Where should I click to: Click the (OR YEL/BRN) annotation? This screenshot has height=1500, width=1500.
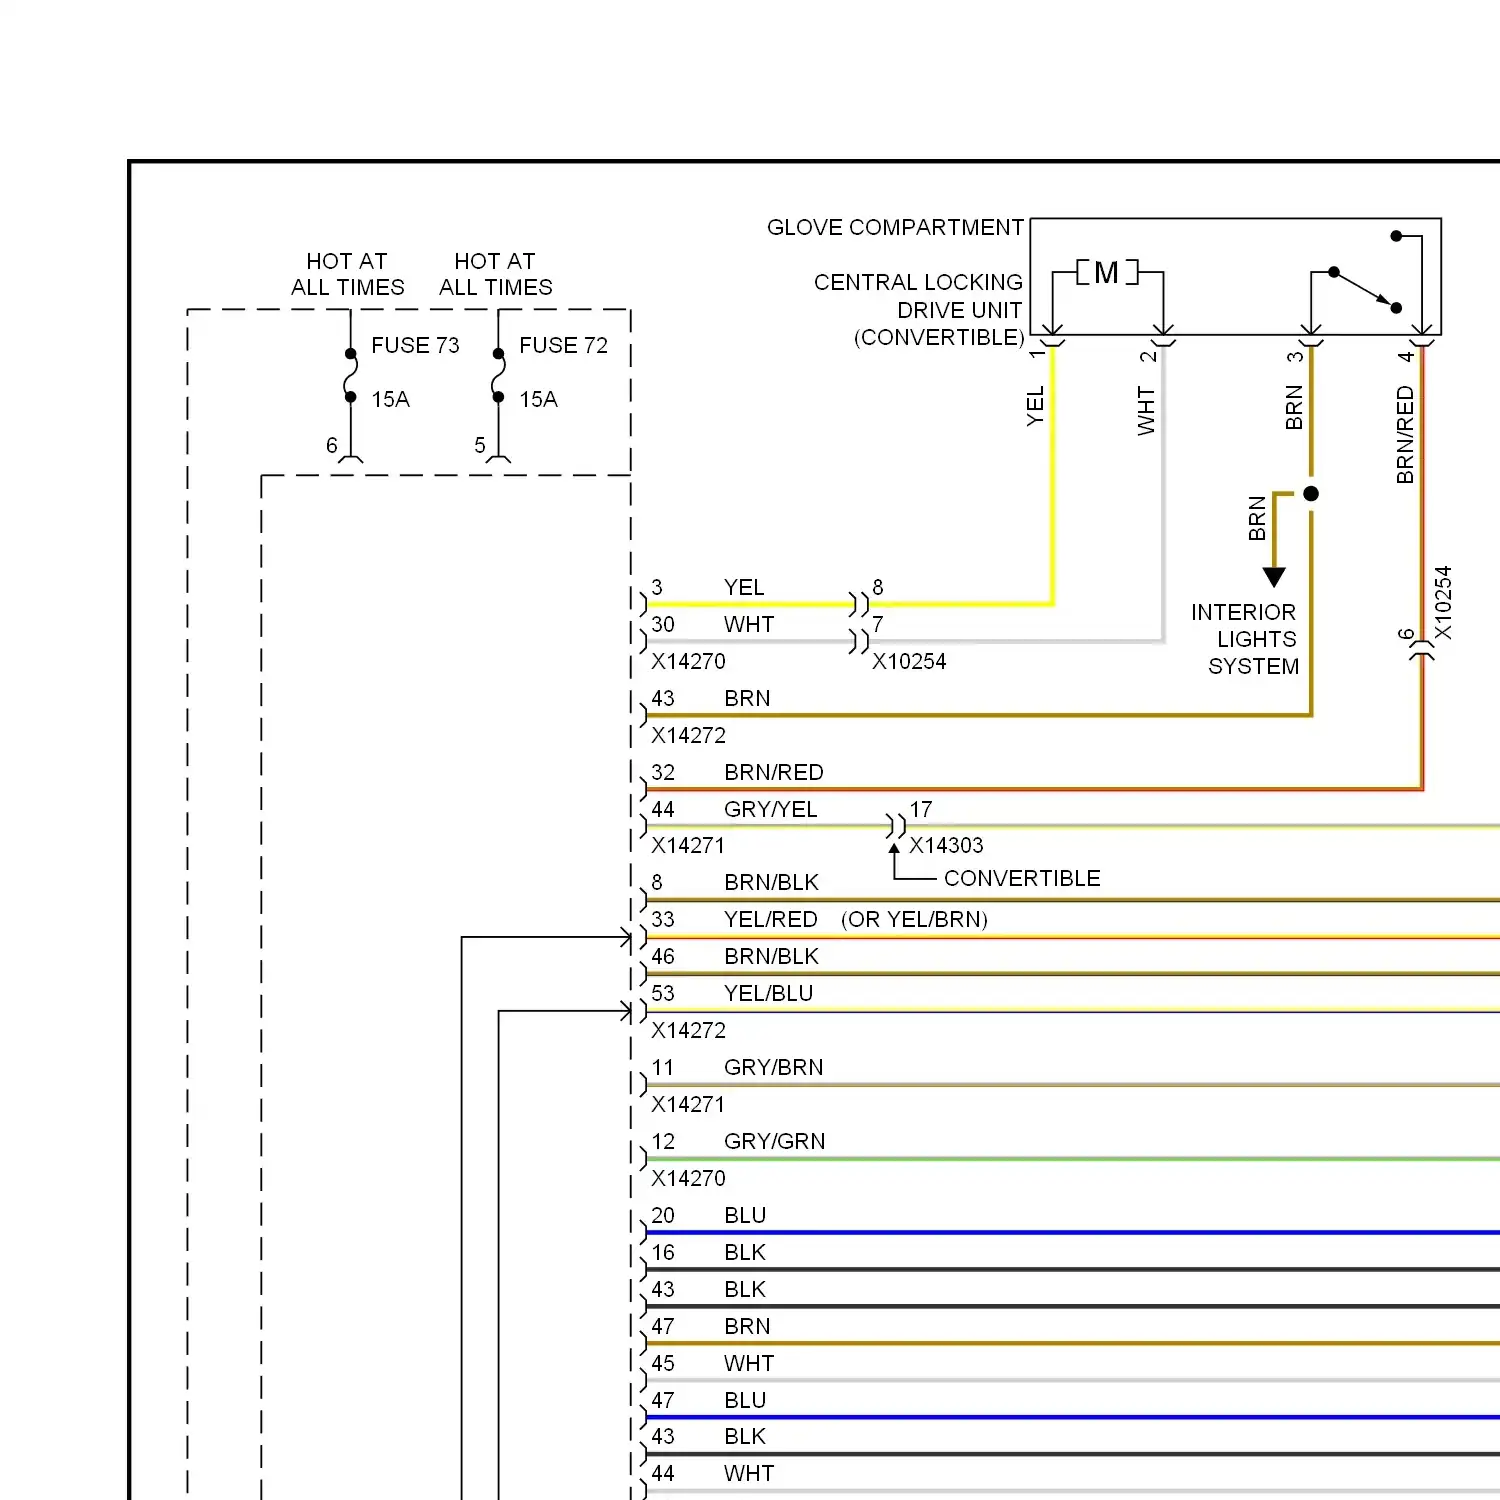(x=914, y=919)
